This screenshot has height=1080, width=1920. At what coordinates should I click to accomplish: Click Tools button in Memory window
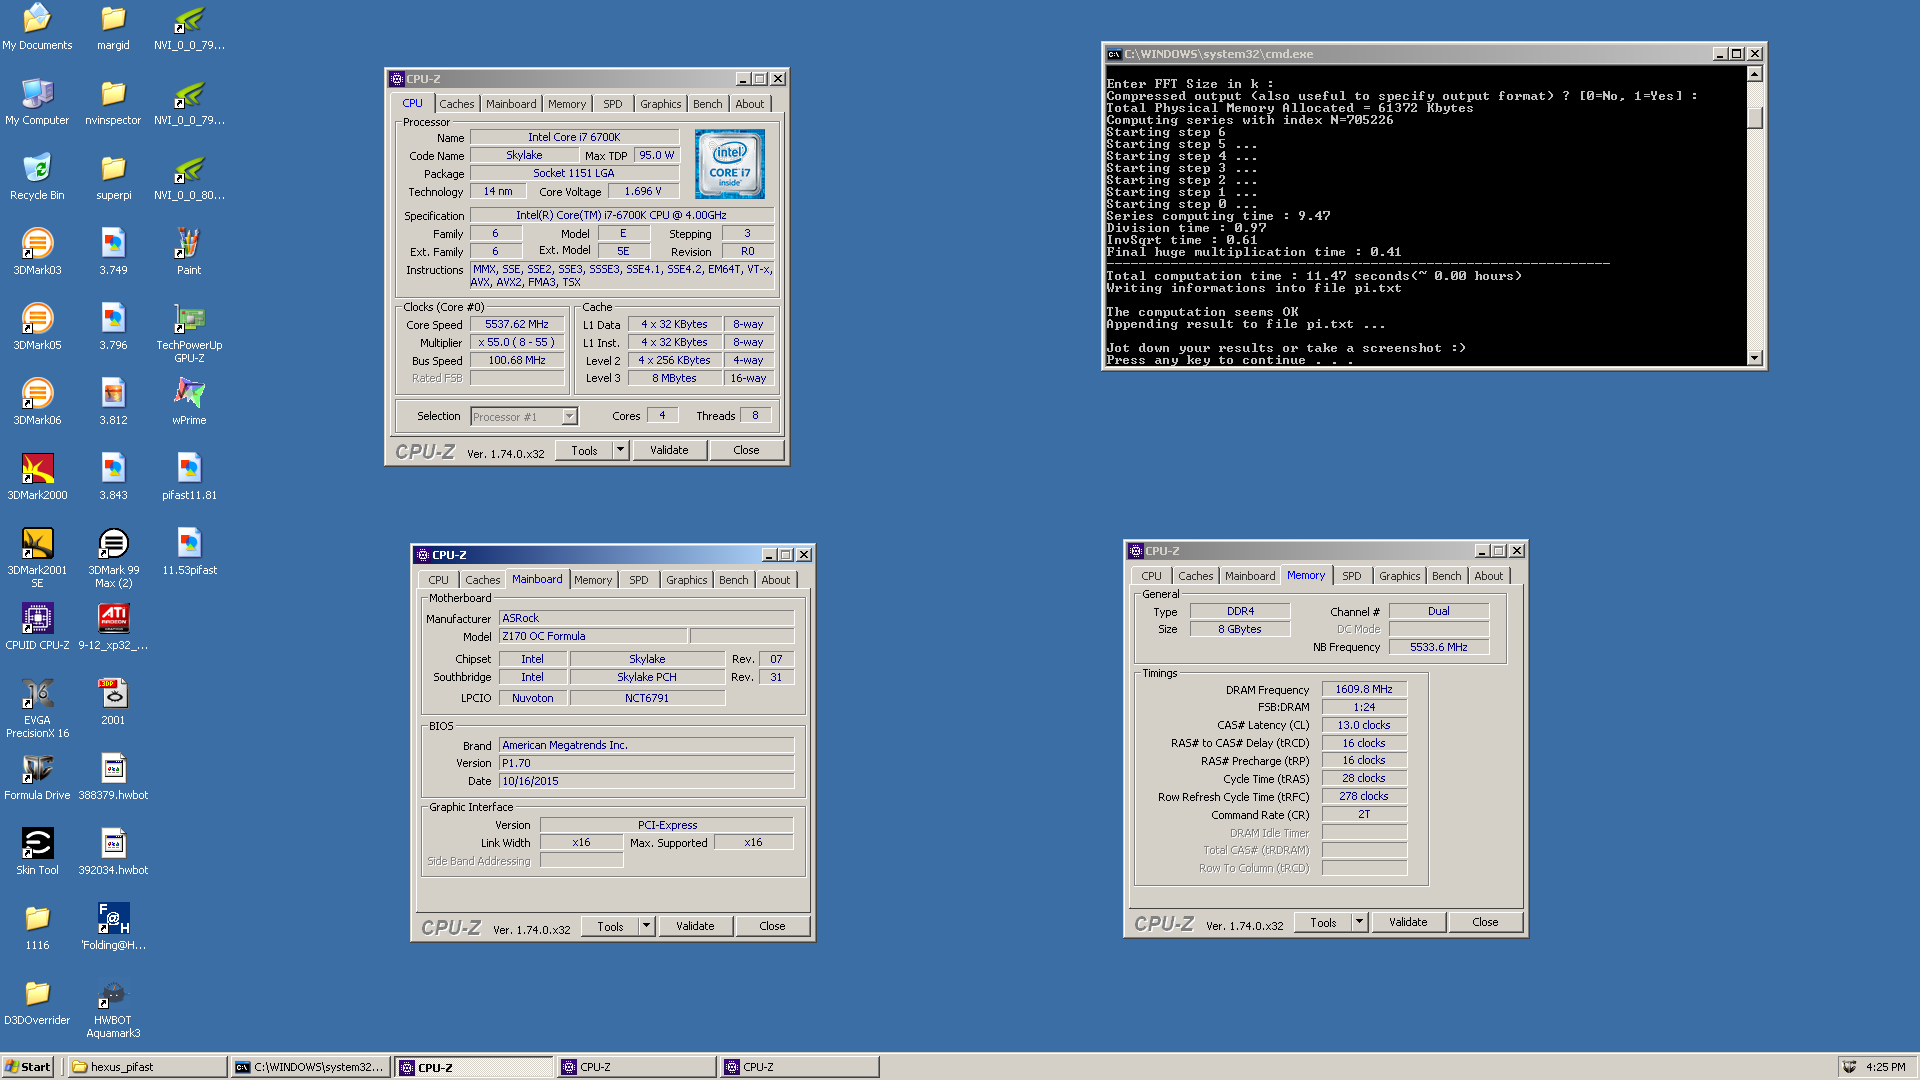1323,922
